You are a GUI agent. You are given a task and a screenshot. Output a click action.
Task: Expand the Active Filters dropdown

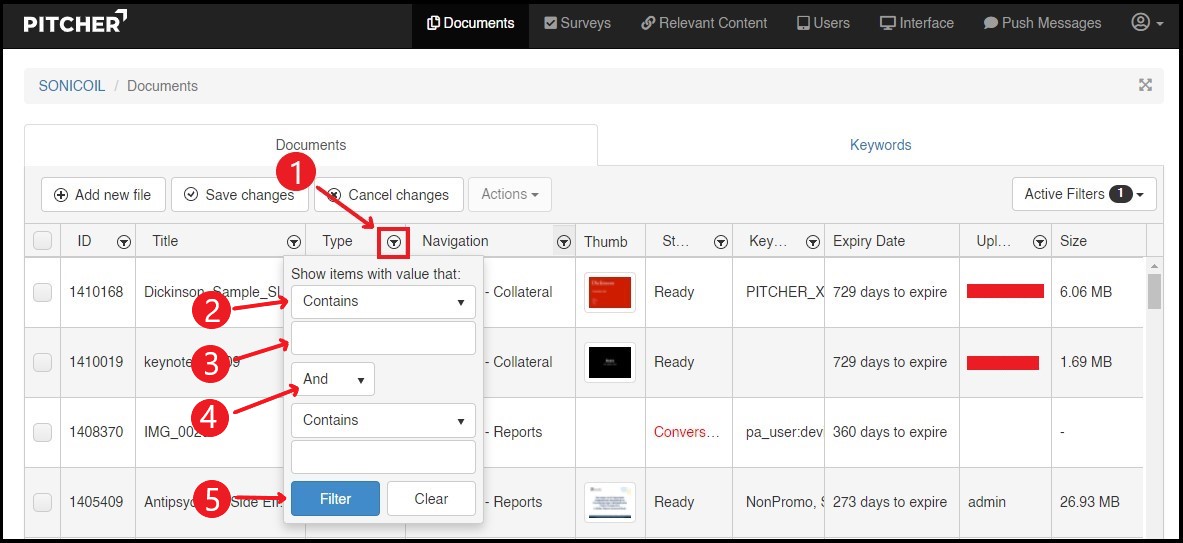point(1084,194)
